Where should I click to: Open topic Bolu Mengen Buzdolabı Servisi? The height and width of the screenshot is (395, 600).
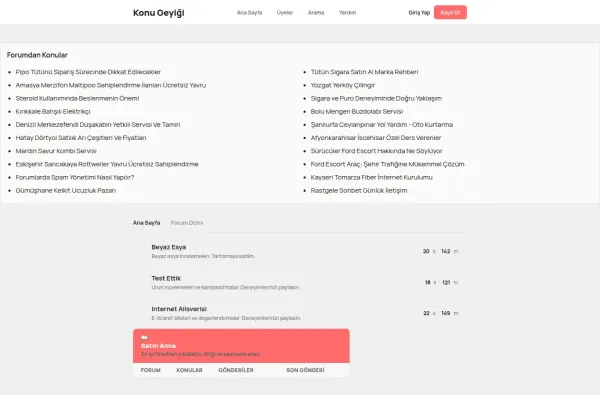pyautogui.click(x=357, y=111)
